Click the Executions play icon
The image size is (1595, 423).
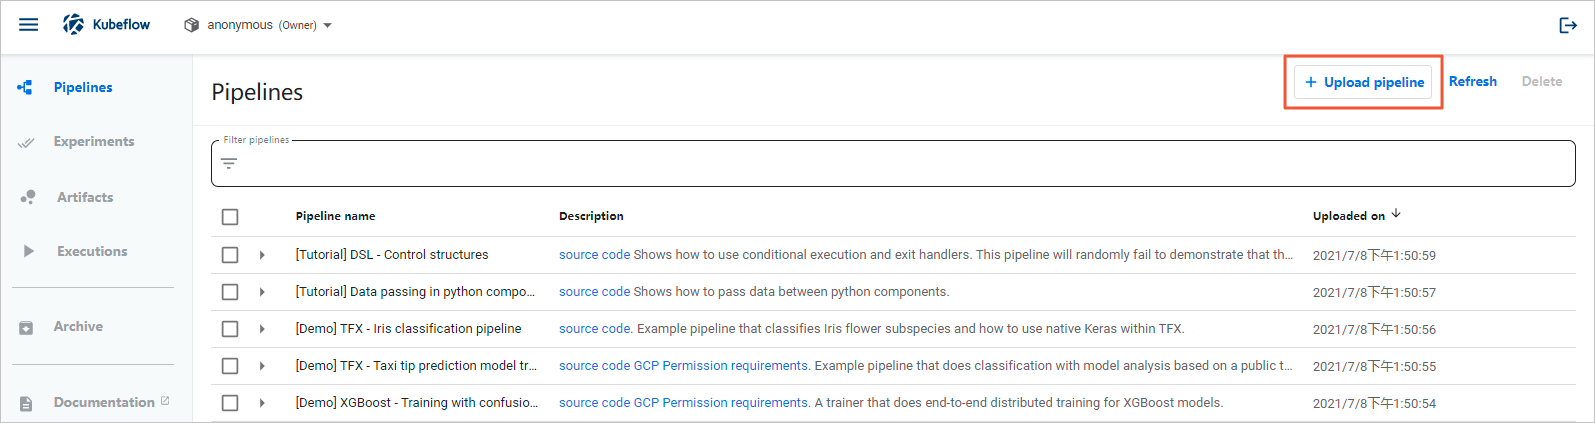tap(28, 251)
